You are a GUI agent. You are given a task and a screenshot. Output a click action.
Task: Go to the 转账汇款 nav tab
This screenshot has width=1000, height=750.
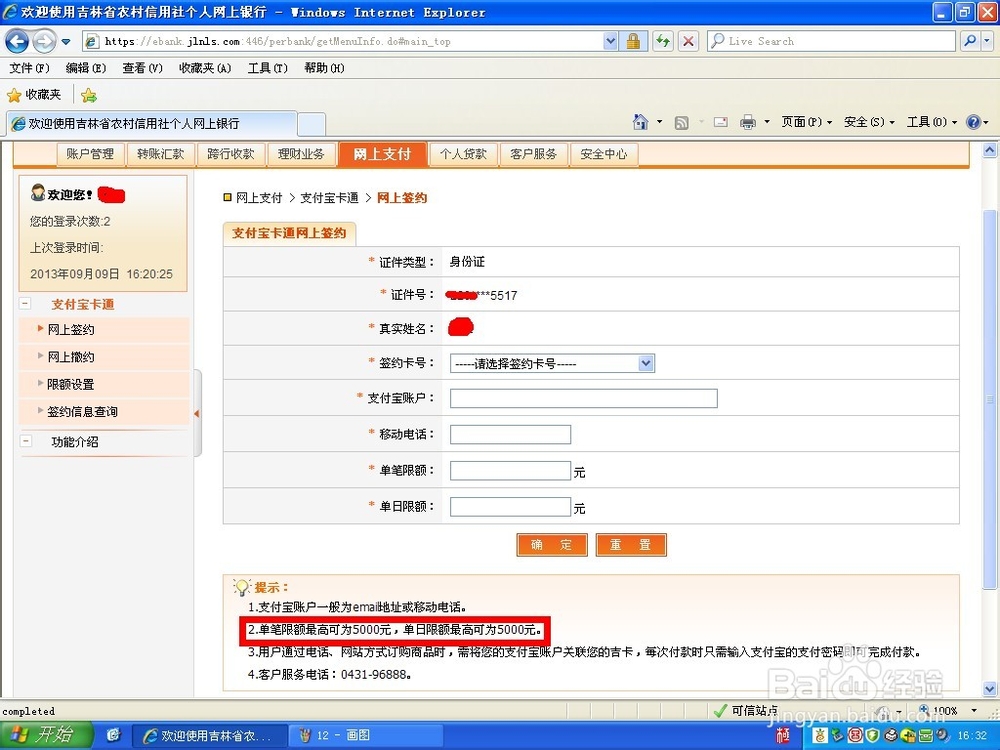[x=160, y=154]
